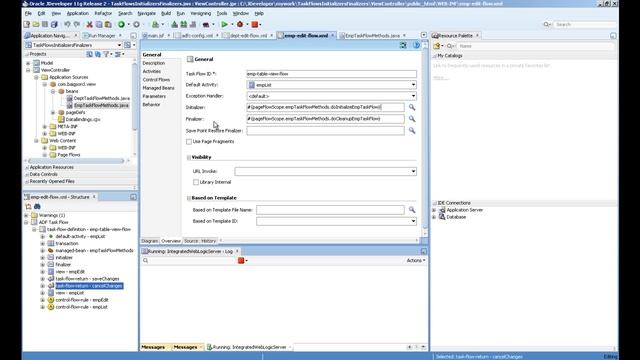Click the Copy toolbar icon
This screenshot has width=640, height=360.
tap(99, 24)
